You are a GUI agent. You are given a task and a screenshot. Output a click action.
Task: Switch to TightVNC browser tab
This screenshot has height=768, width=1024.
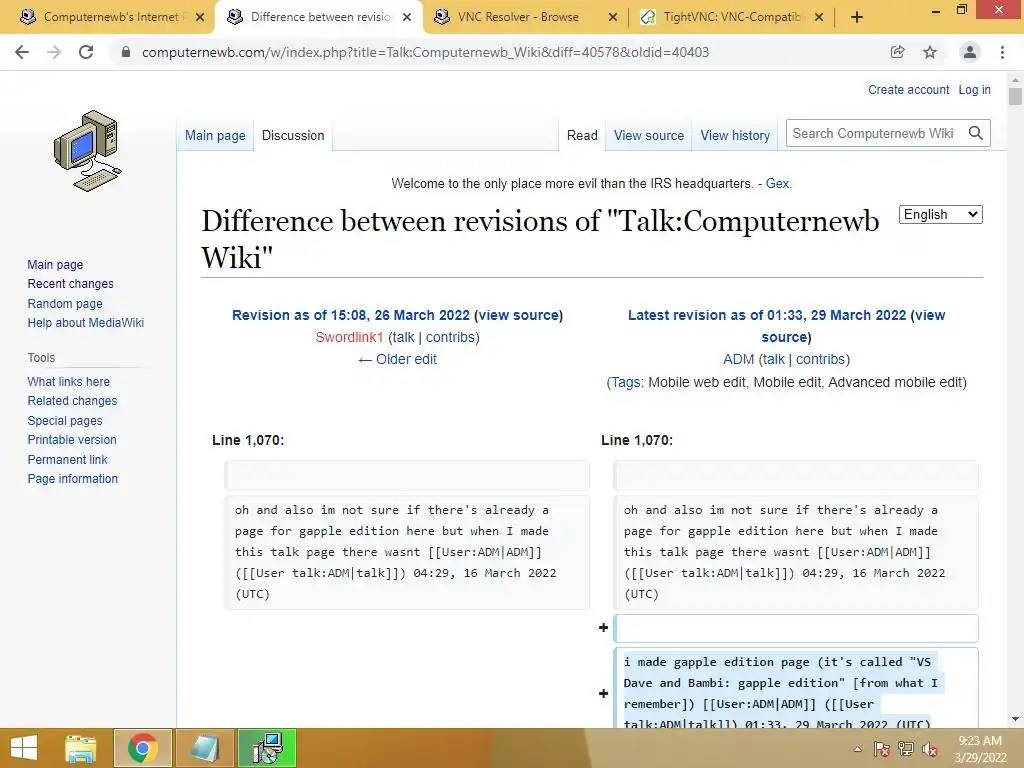(x=733, y=18)
